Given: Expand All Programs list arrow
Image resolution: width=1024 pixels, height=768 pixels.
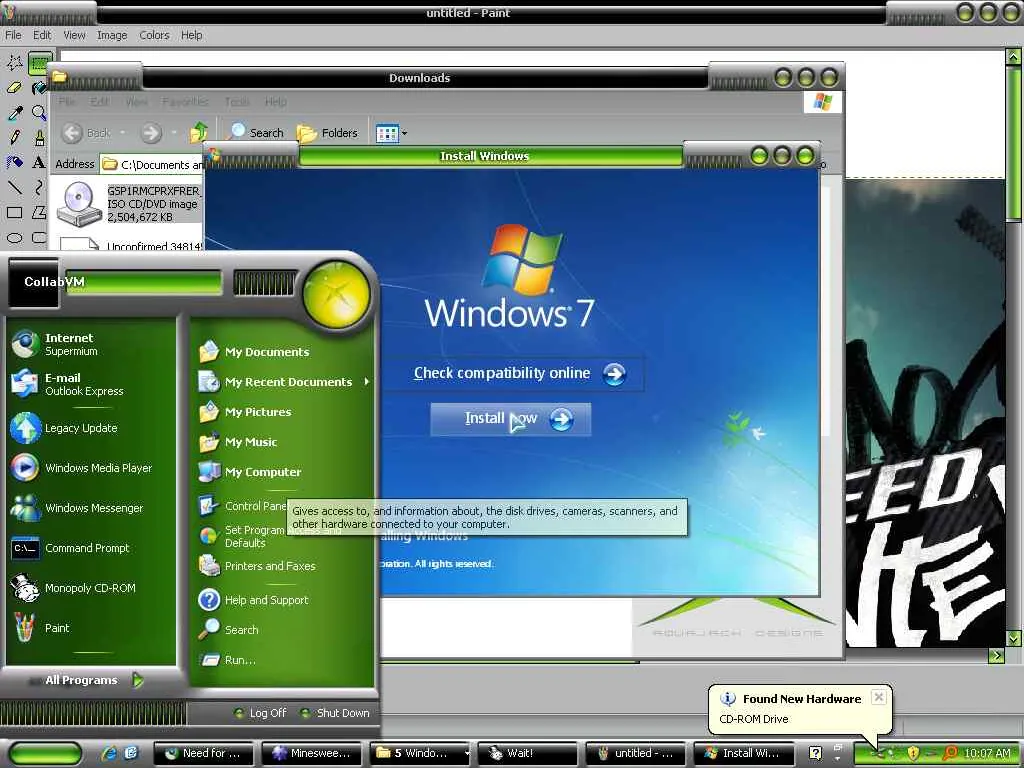Looking at the screenshot, I should [137, 680].
